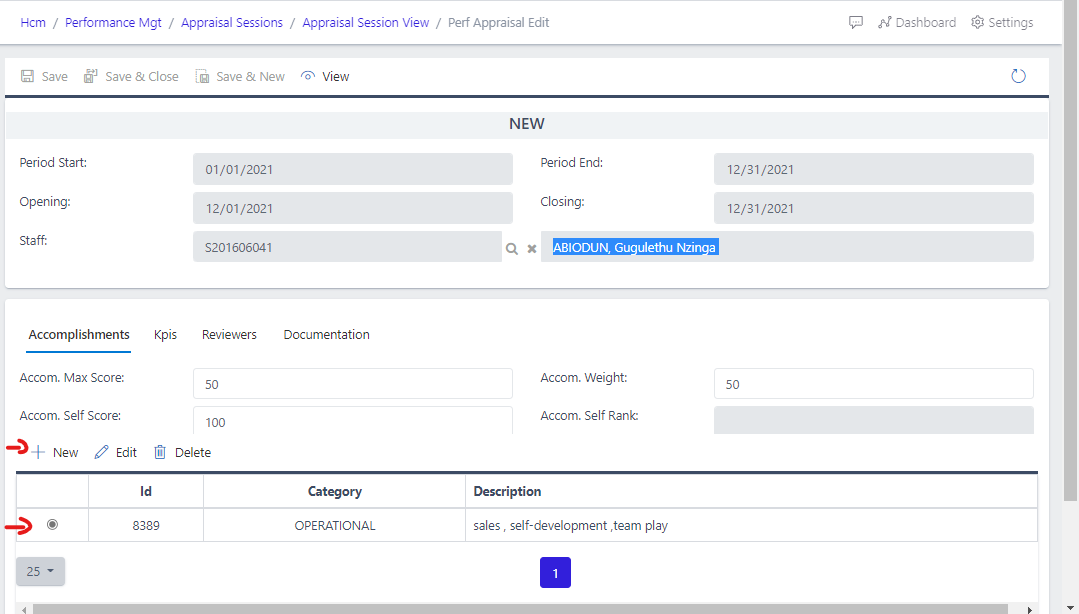The image size is (1079, 614).
Task: Click the Appraisal Sessions breadcrumb link
Action: click(232, 21)
